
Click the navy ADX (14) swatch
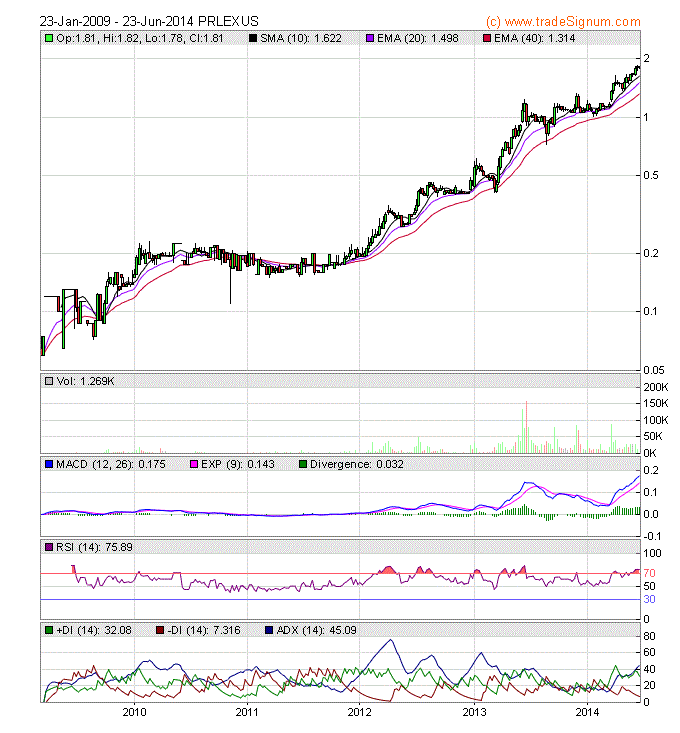(269, 630)
